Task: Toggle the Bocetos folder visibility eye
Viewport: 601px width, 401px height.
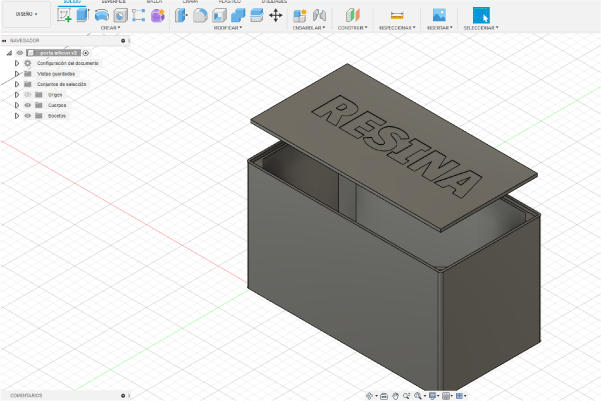Action: 27,116
